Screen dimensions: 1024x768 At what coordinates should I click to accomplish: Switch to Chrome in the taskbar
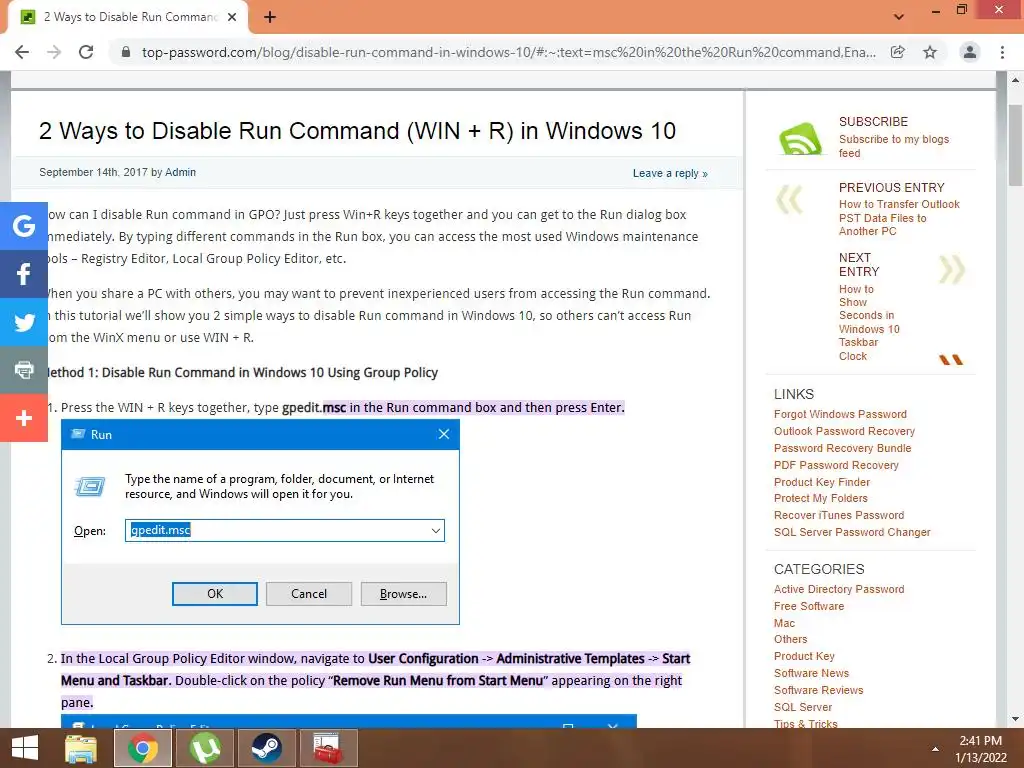tap(142, 748)
